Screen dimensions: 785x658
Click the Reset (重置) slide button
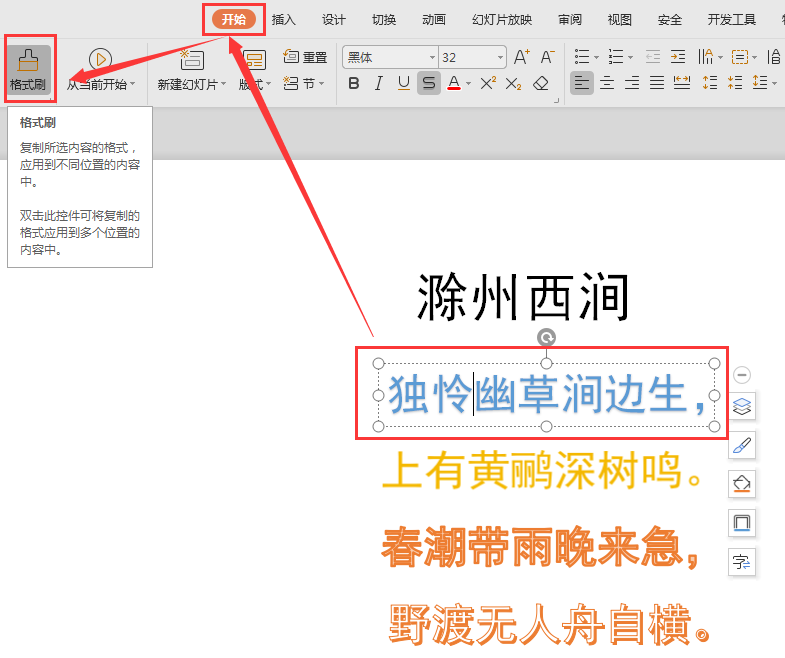pyautogui.click(x=305, y=57)
